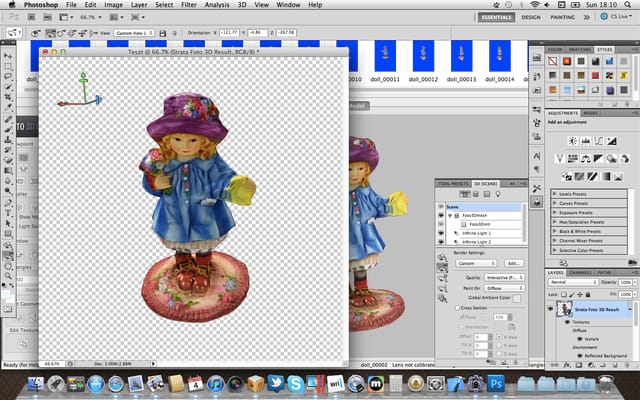Toggle visibility of Foto3Dmesh in 3D panel
The width and height of the screenshot is (640, 400).
tap(441, 216)
